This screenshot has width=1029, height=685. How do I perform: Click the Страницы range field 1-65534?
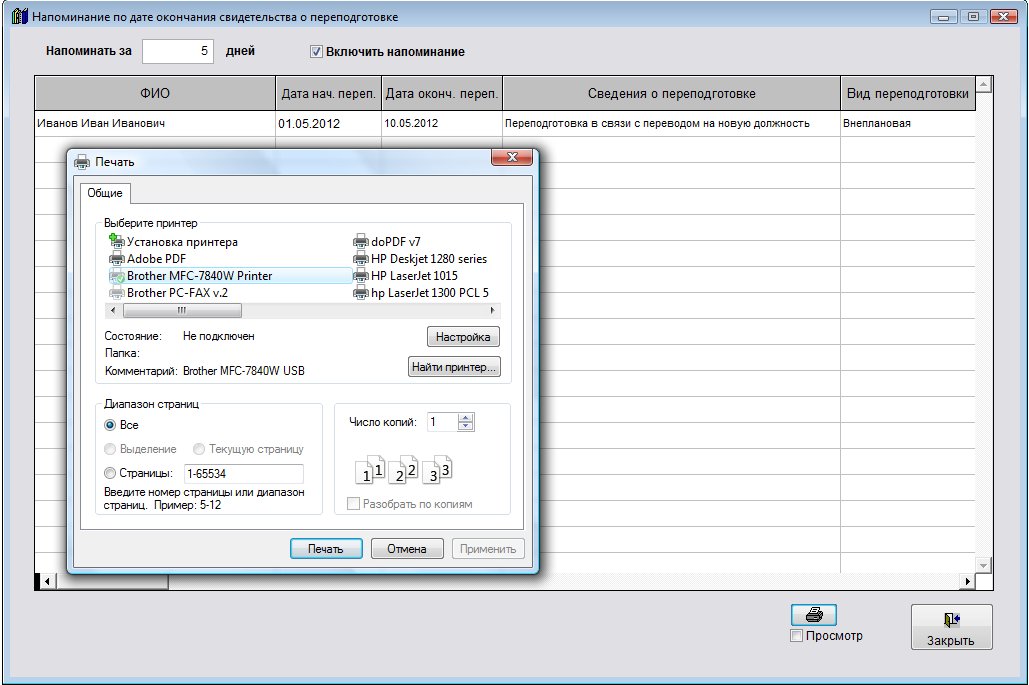243,473
